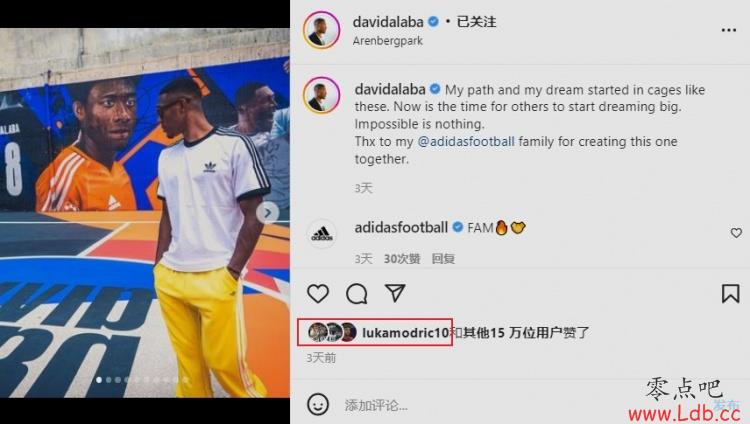Save the post with the bookmark icon
The width and height of the screenshot is (750, 424).
tap(730, 293)
